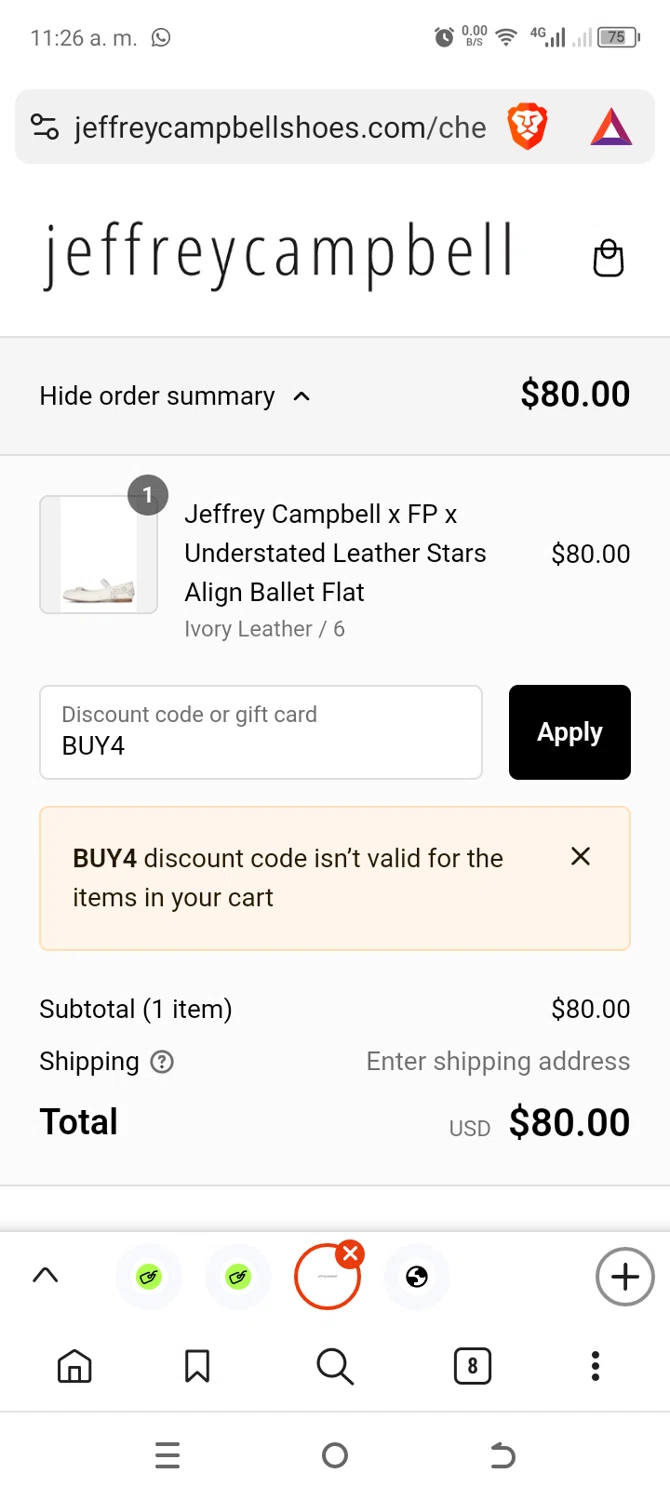The width and height of the screenshot is (670, 1500).
Task: Open tab switcher showing 8 tabs
Action: pyautogui.click(x=472, y=1366)
